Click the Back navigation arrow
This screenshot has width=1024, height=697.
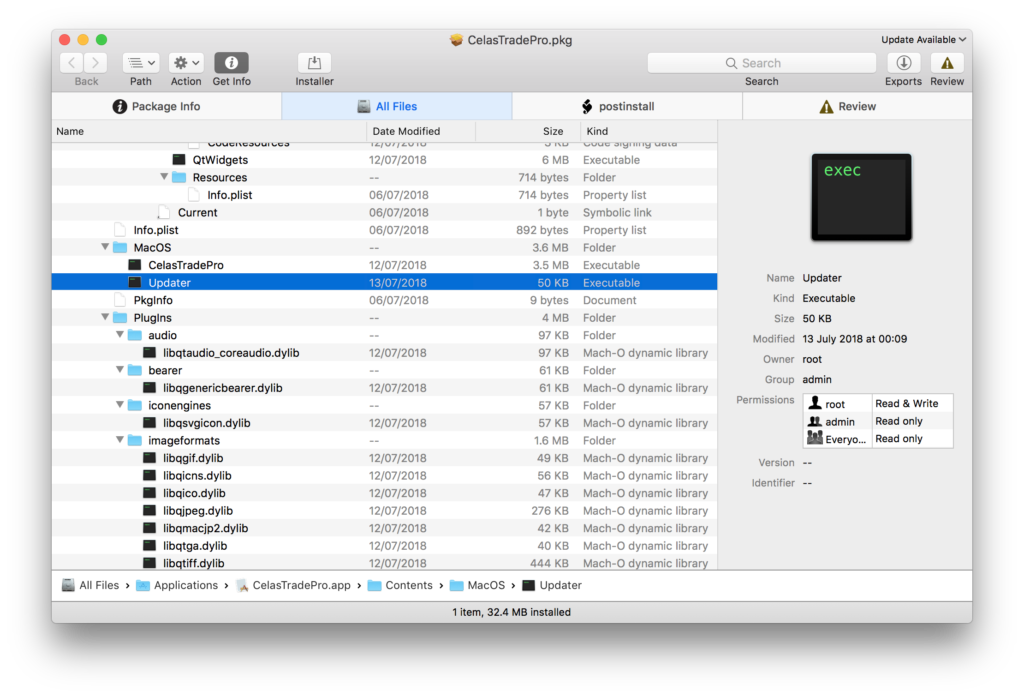coord(72,63)
